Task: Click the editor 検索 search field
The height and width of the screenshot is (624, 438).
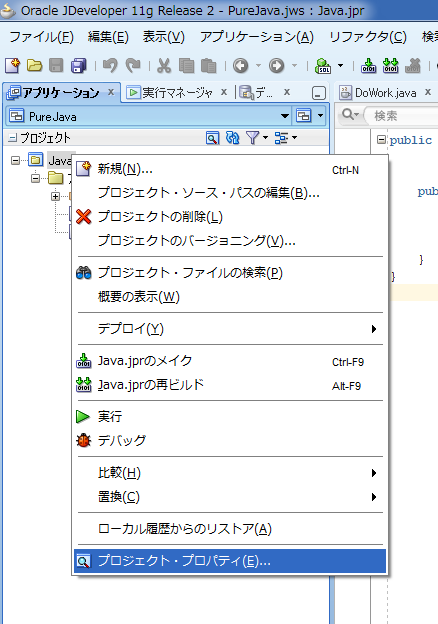Action: click(x=402, y=116)
